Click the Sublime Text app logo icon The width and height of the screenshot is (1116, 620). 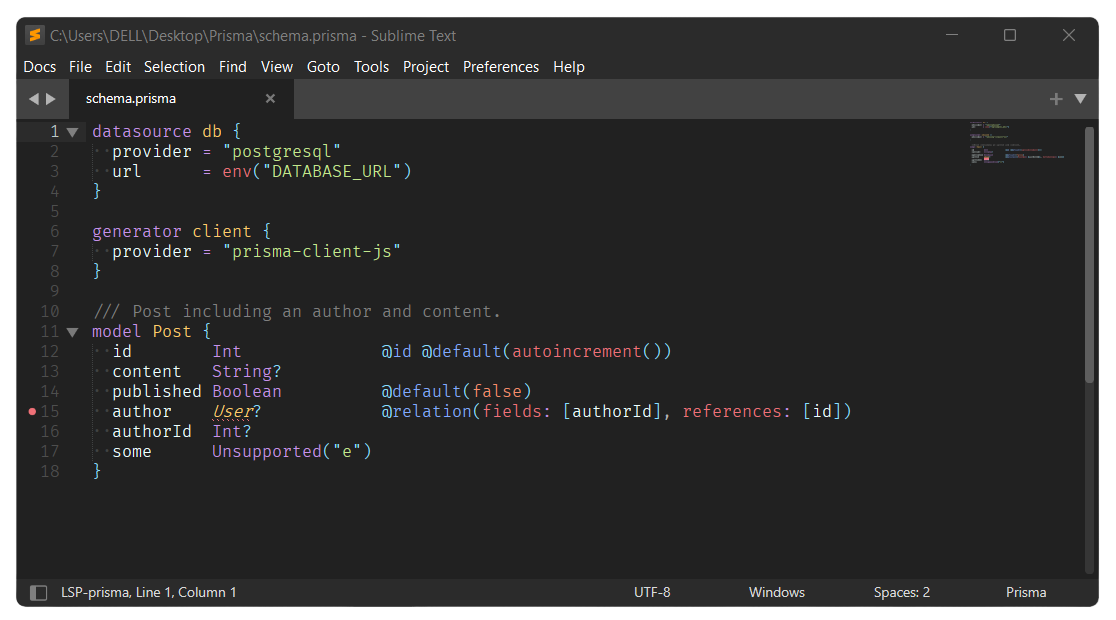tap(34, 35)
